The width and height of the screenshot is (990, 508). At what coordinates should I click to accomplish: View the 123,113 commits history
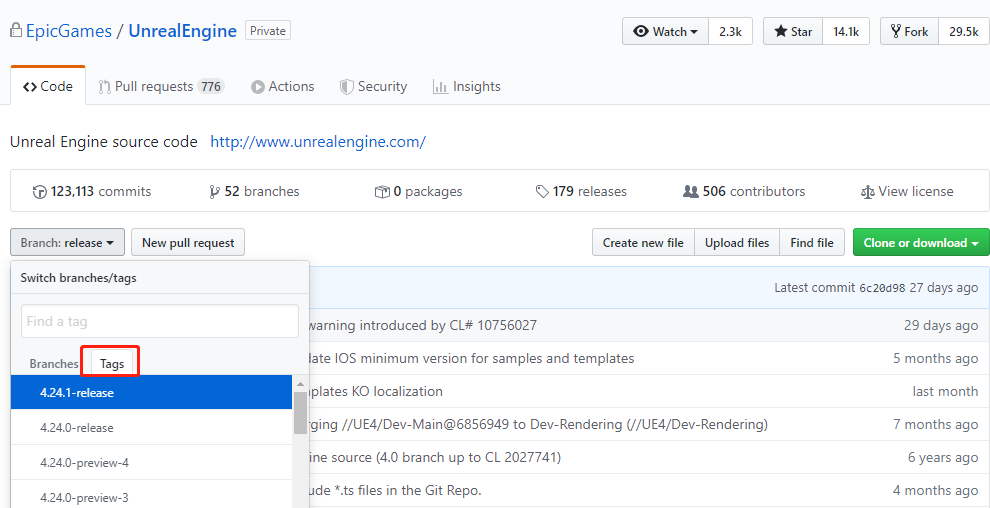[x=92, y=191]
